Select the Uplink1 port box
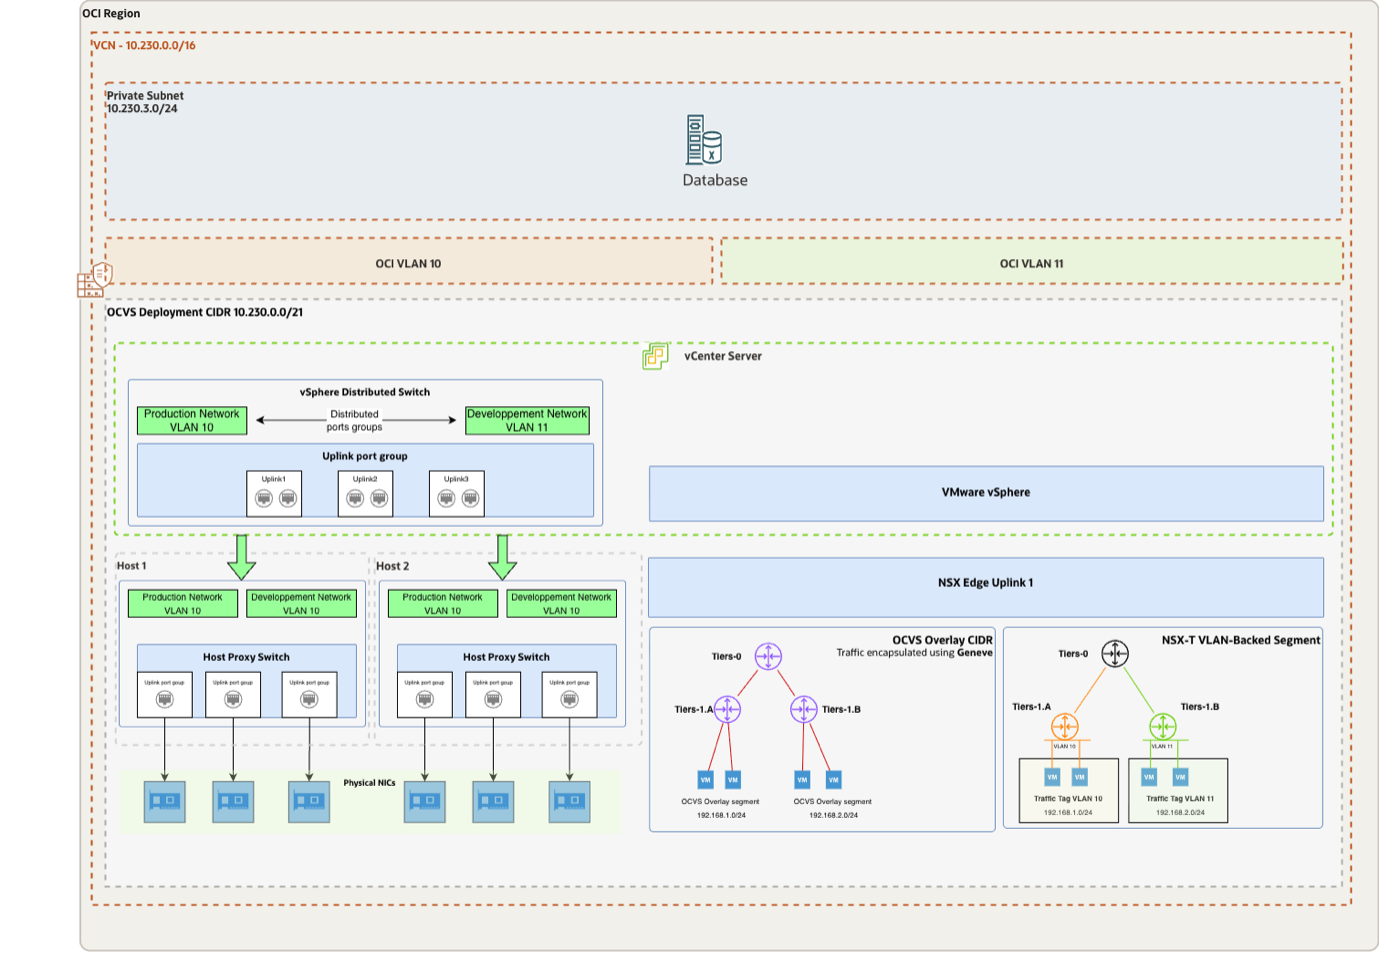Viewport: 1384px width, 956px height. click(274, 493)
